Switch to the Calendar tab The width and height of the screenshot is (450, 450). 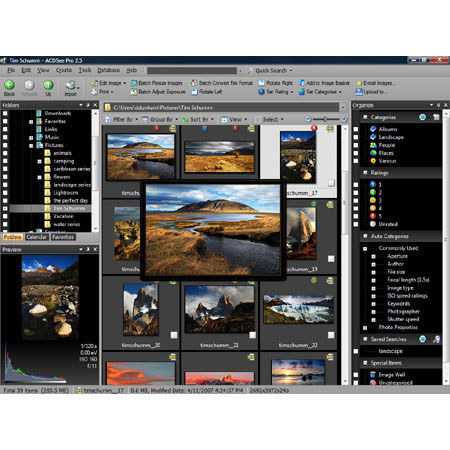[37, 237]
